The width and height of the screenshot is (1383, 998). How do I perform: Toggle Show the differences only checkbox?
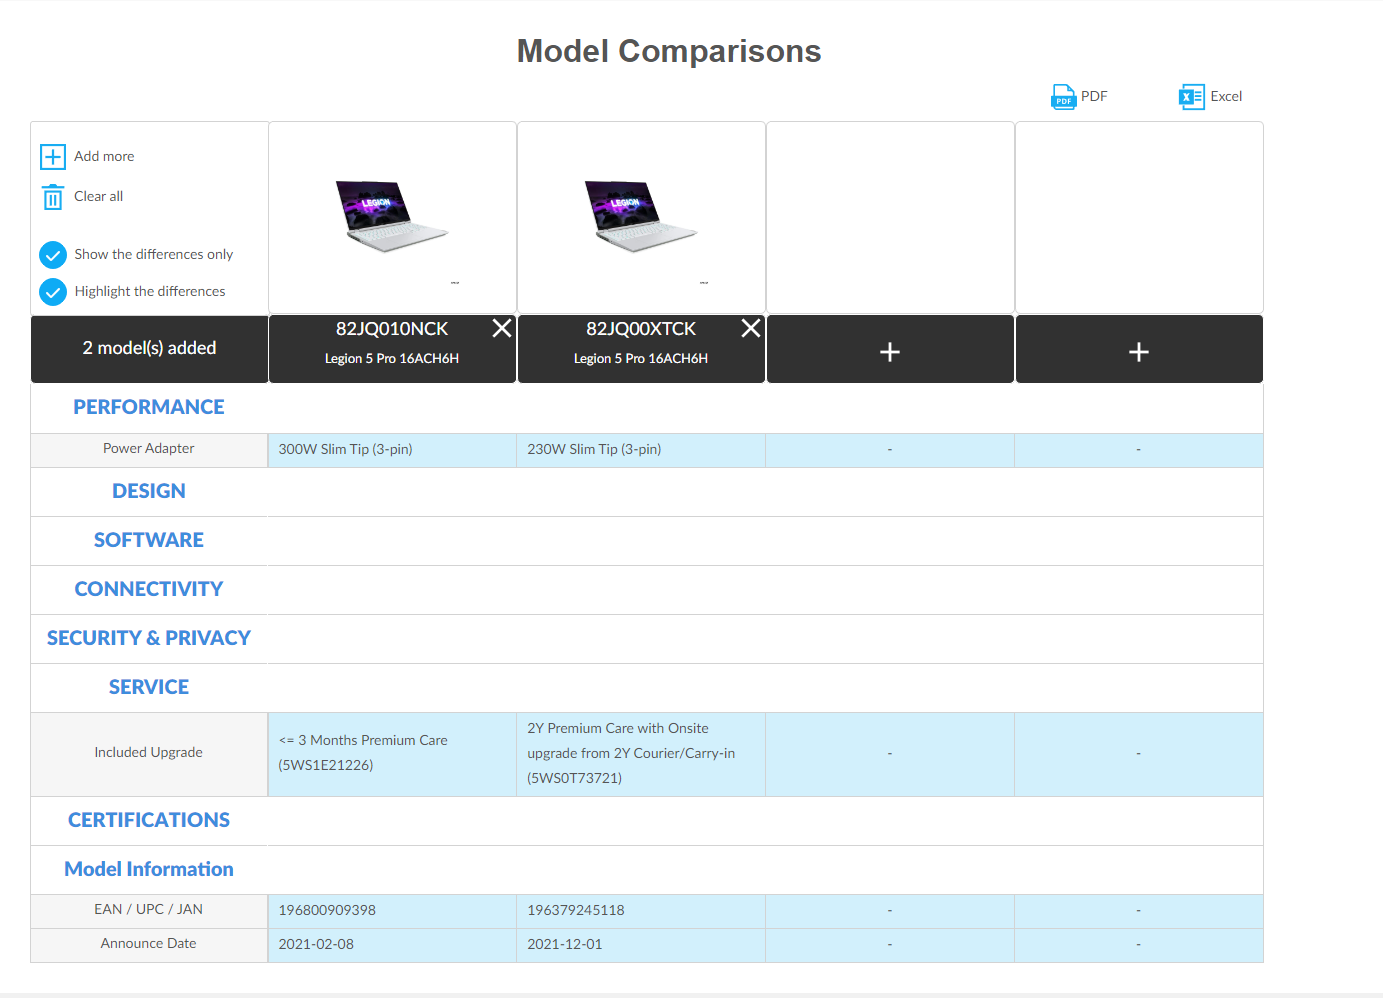(53, 255)
